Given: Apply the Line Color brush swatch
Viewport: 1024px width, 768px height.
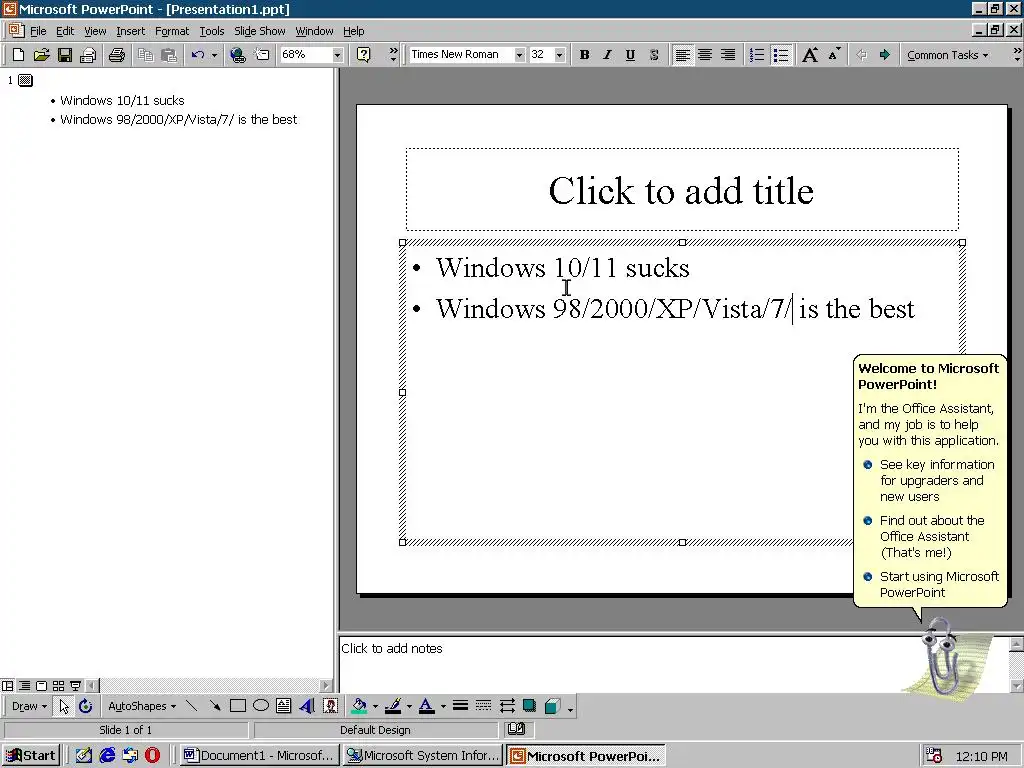Looking at the screenshot, I should 393,706.
